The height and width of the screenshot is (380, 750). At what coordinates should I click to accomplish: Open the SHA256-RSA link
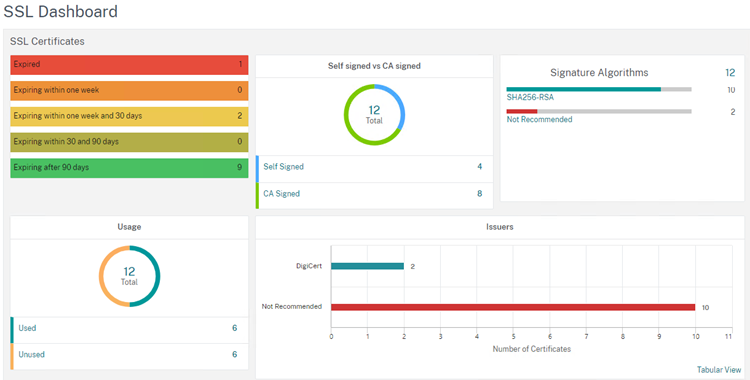click(530, 97)
